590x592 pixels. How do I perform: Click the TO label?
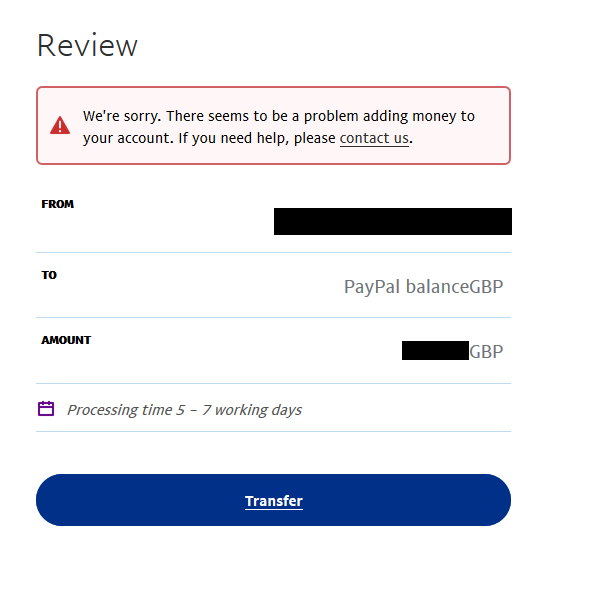(x=49, y=275)
